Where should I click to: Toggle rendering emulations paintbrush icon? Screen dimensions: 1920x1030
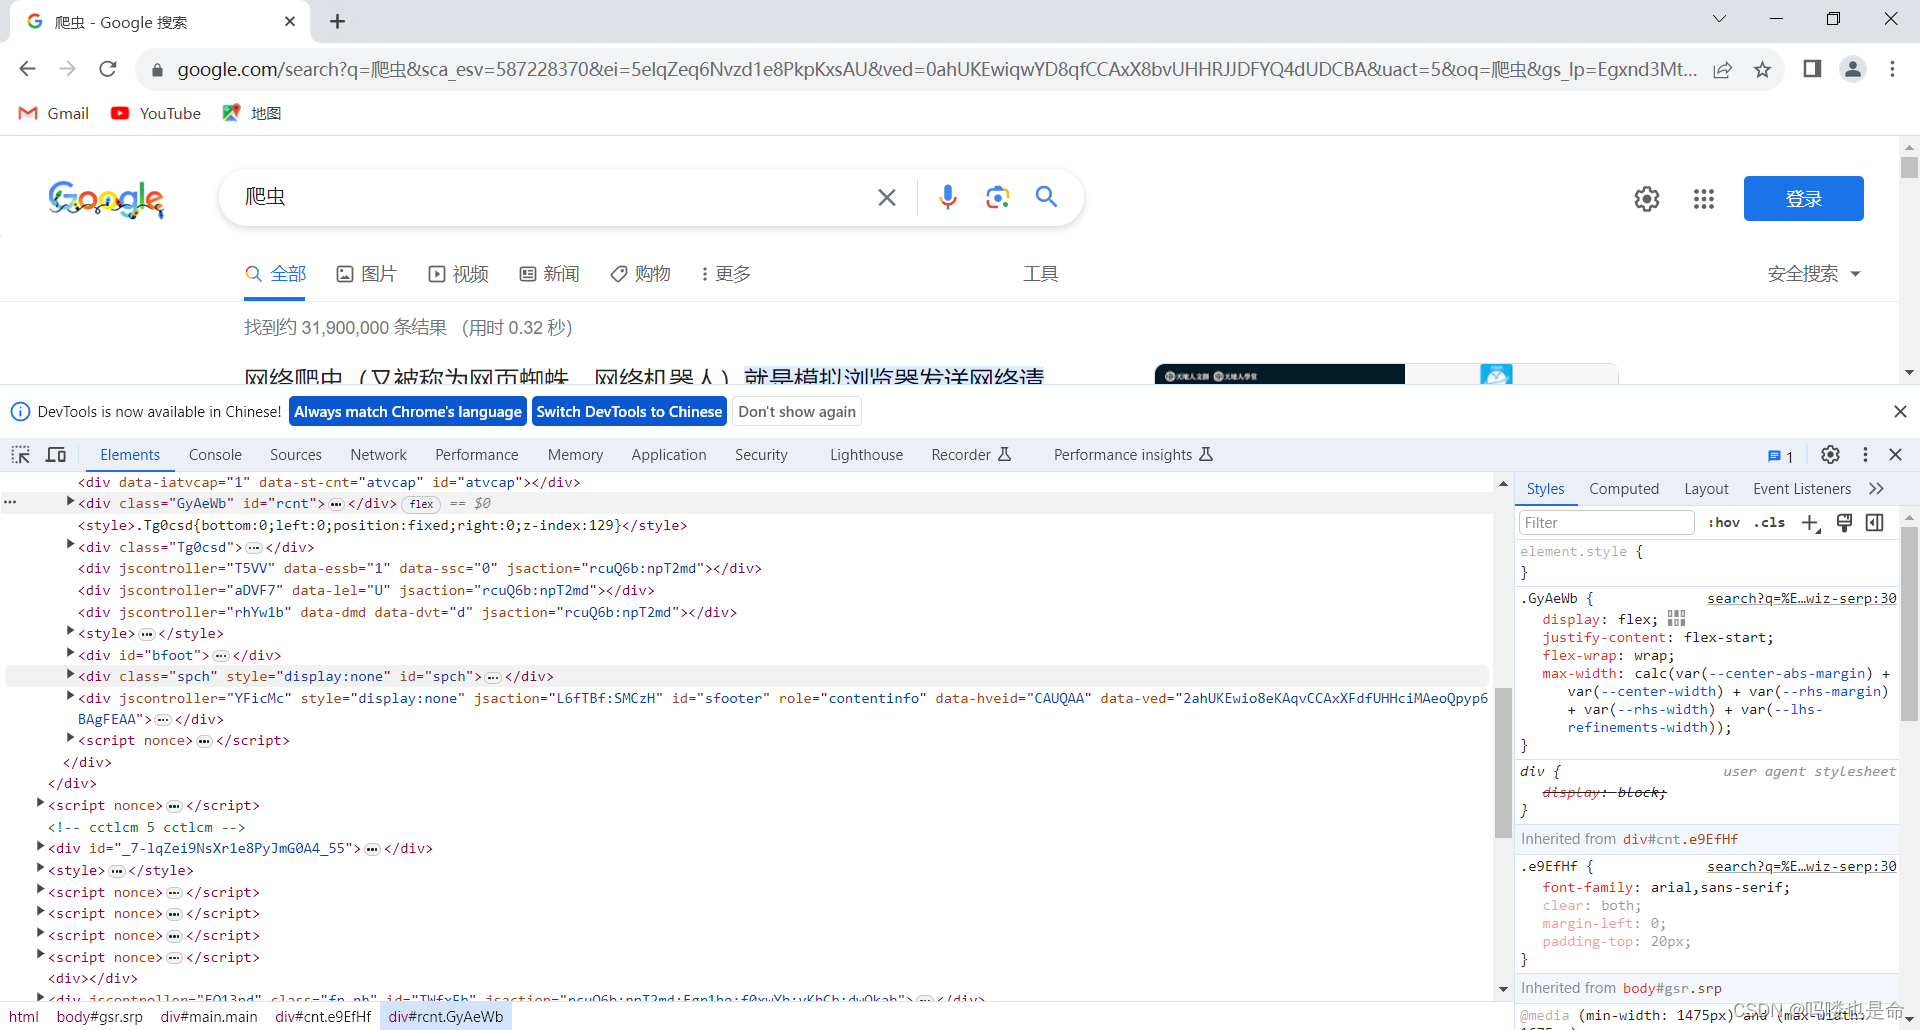(x=1845, y=523)
